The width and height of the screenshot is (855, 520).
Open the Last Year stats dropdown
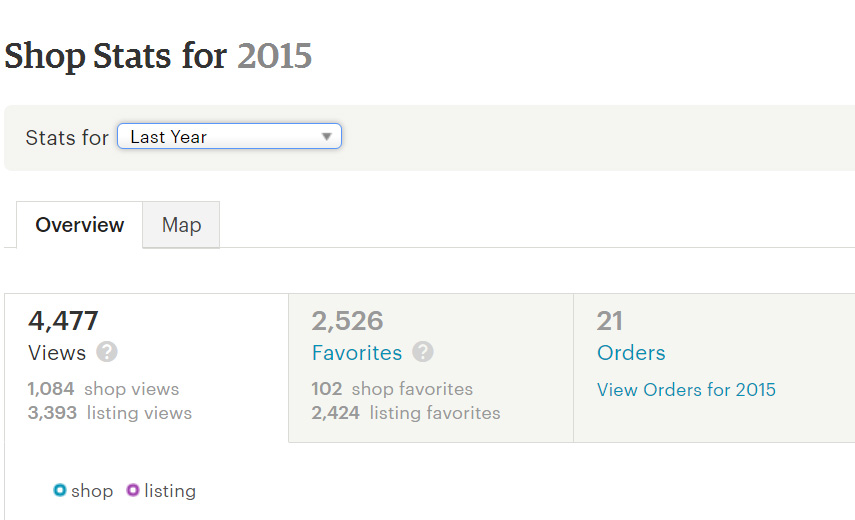229,137
